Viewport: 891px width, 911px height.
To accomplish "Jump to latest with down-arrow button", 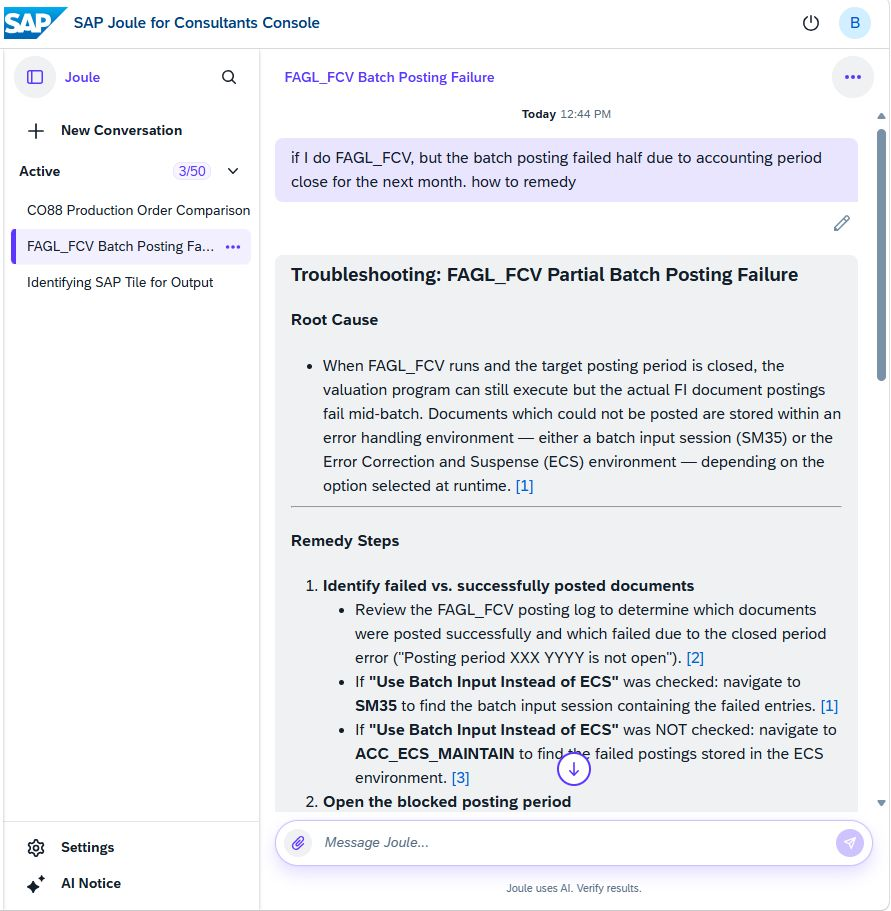I will 573,769.
